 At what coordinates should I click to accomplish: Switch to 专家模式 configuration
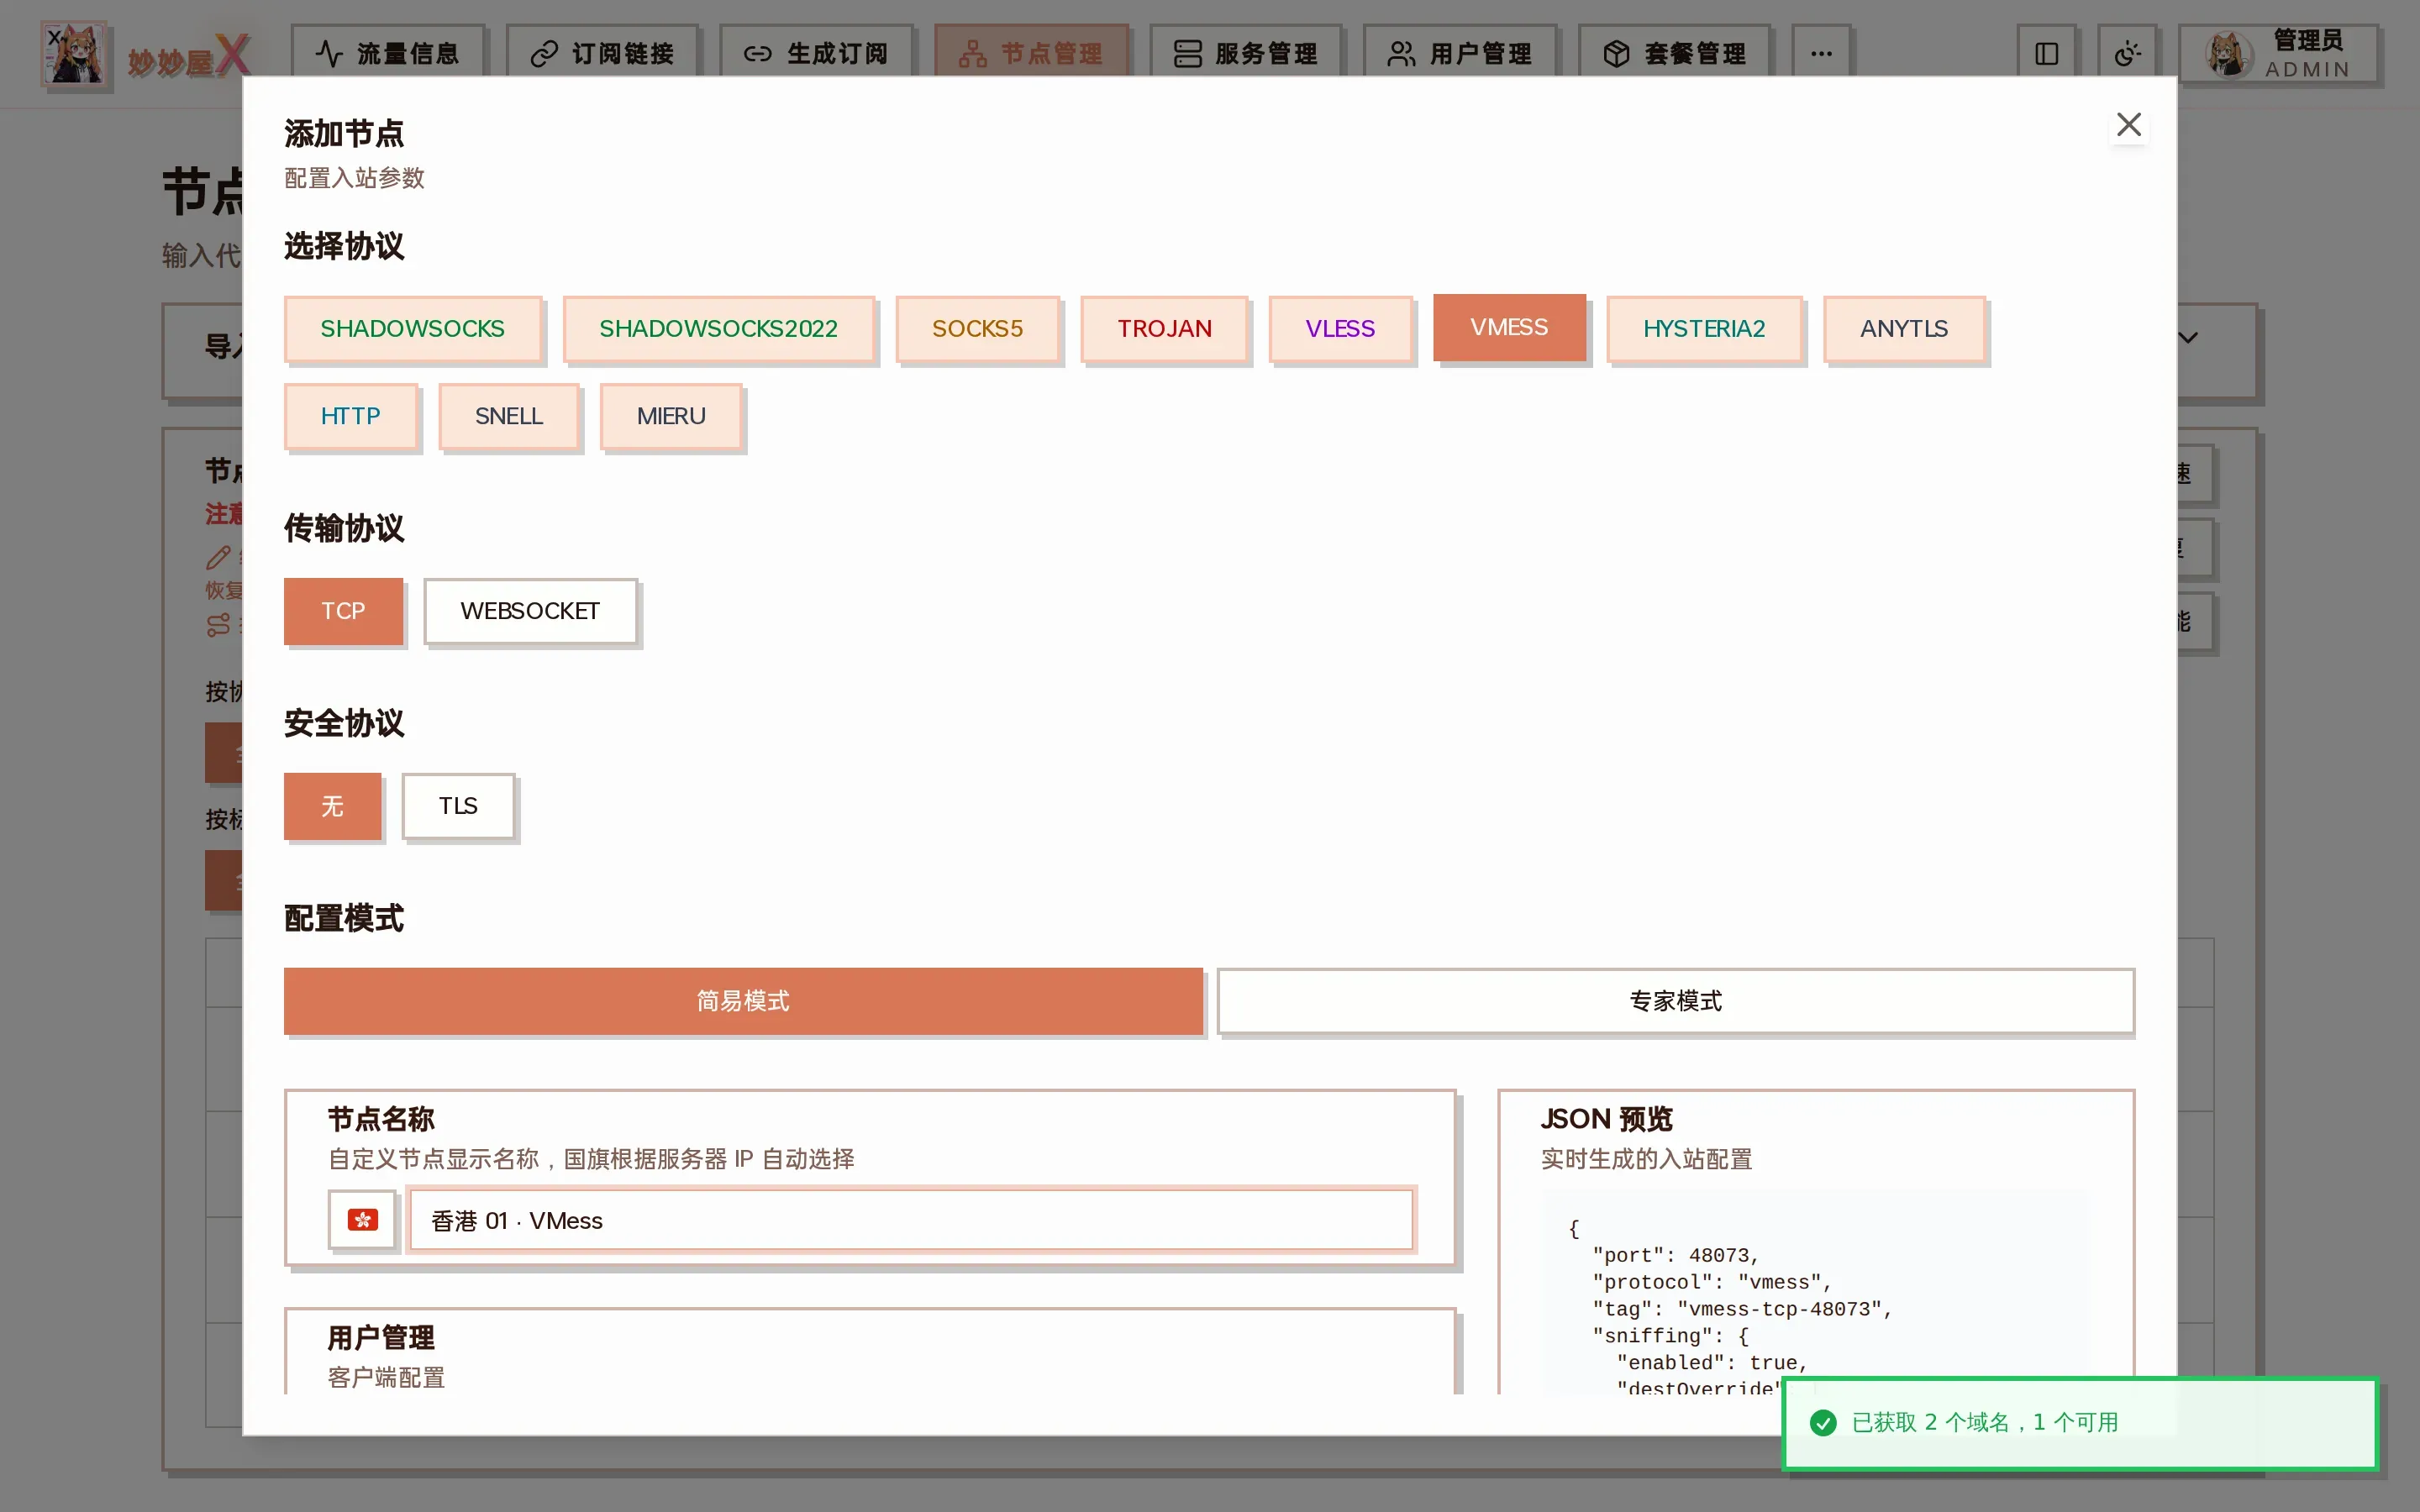tap(1676, 1001)
